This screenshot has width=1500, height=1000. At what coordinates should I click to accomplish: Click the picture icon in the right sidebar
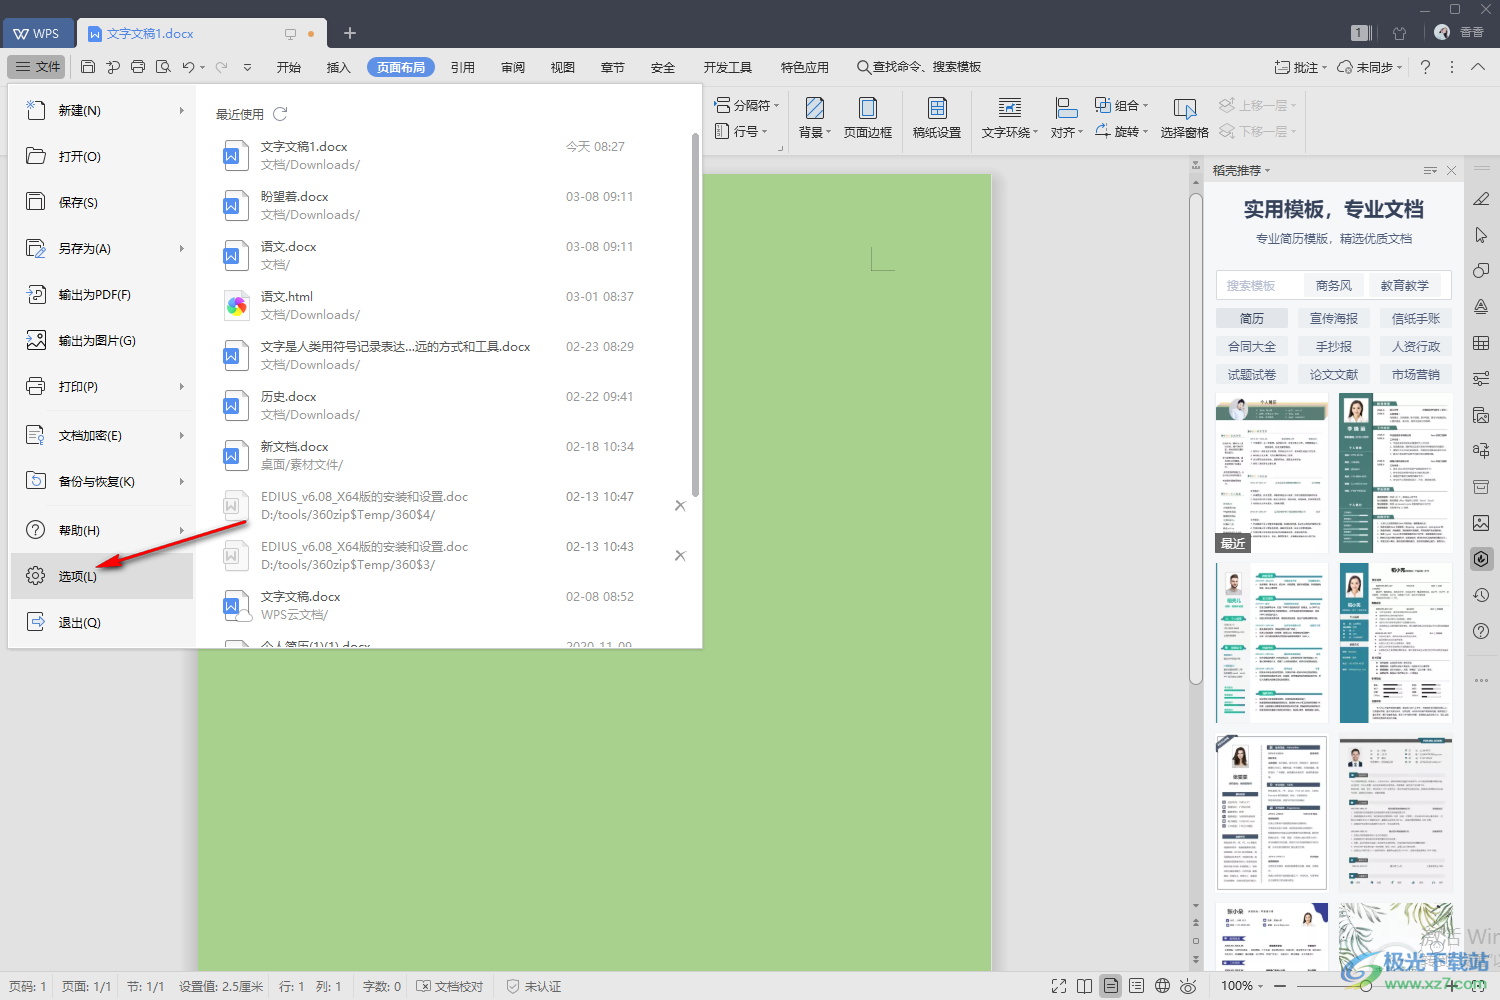1481,523
